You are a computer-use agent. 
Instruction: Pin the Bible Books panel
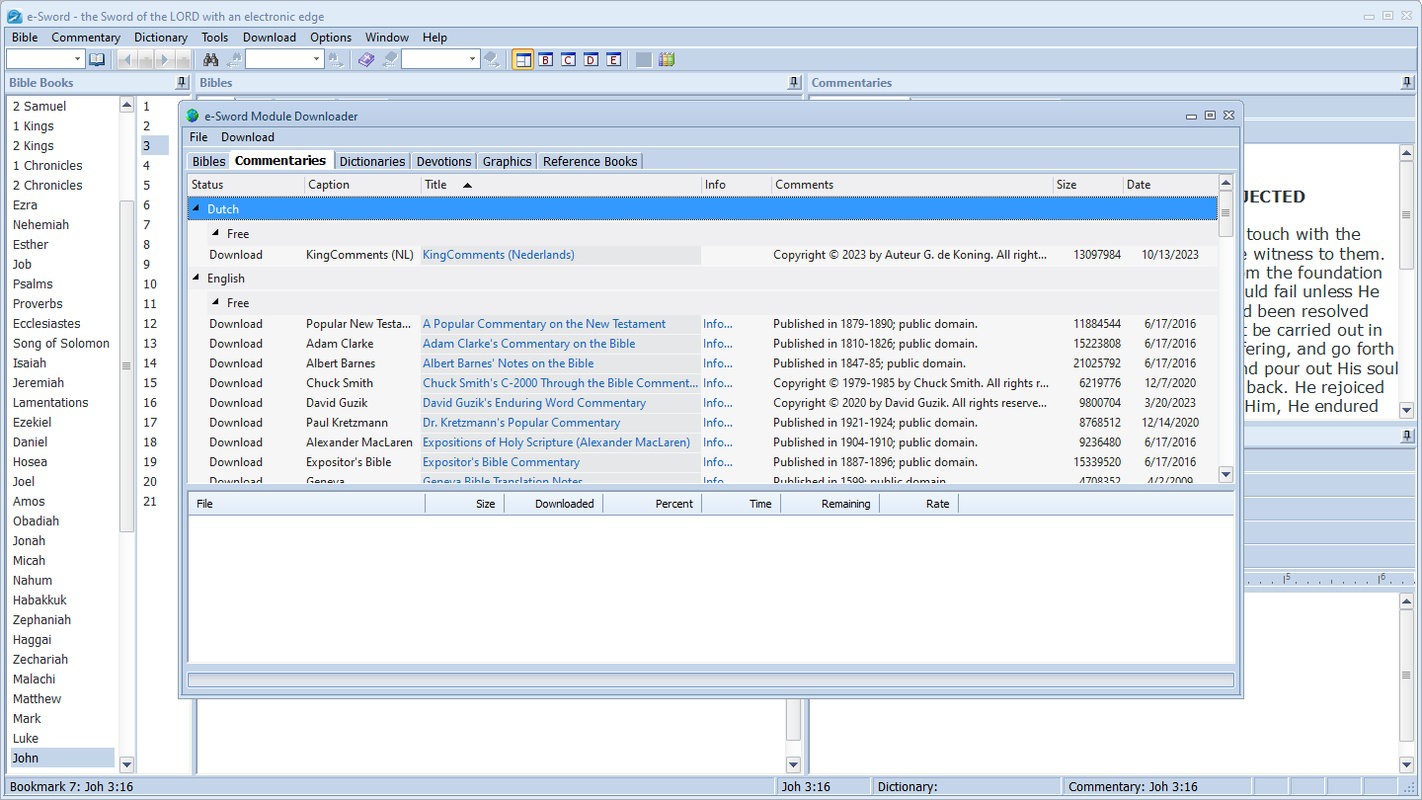click(181, 83)
